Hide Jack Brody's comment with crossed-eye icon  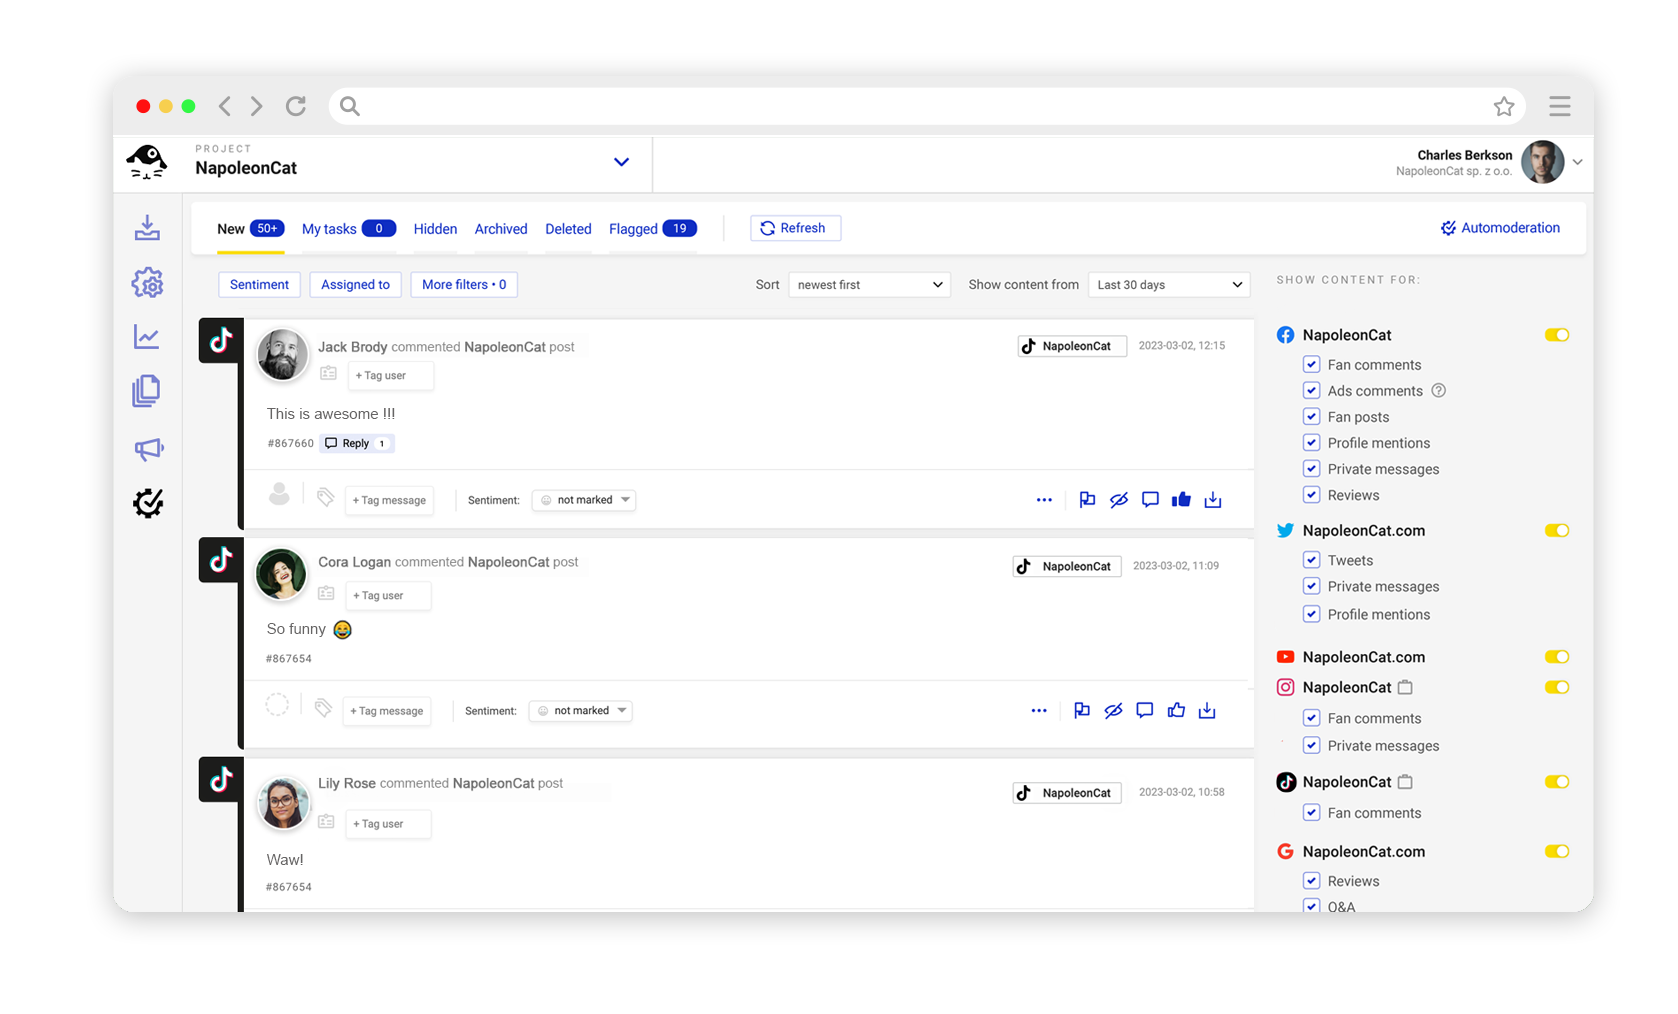point(1119,499)
